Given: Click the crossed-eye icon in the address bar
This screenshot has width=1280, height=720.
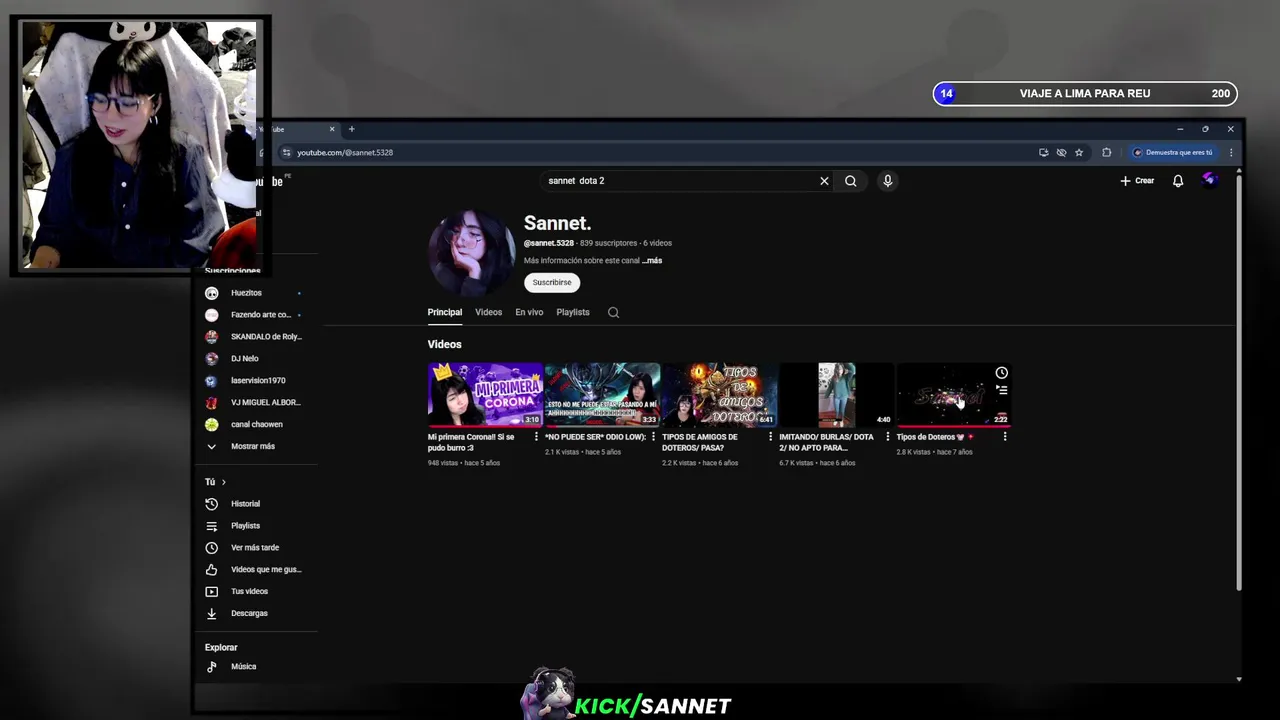Looking at the screenshot, I should [1061, 153].
